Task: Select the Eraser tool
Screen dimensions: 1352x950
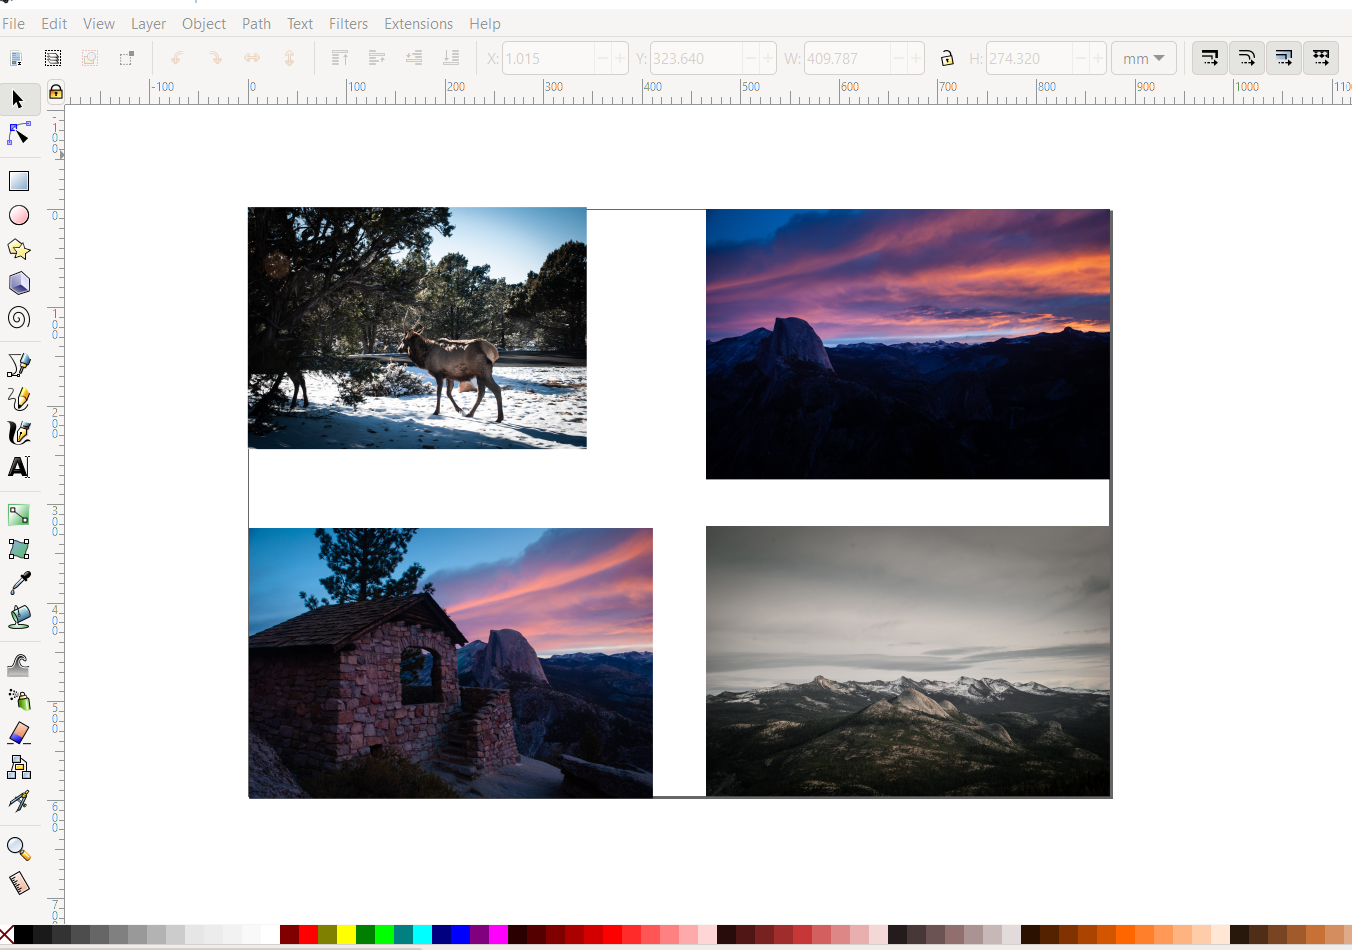Action: coord(18,733)
